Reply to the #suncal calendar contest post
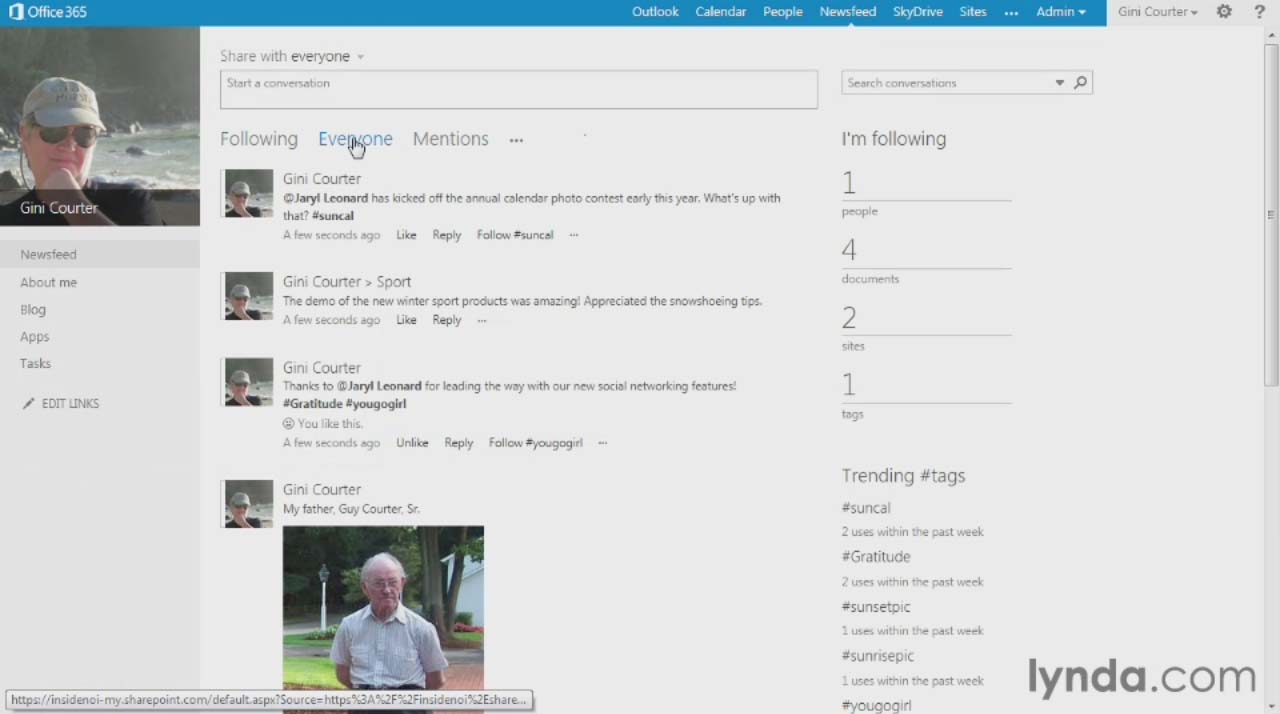Image resolution: width=1280 pixels, height=714 pixels. point(447,235)
